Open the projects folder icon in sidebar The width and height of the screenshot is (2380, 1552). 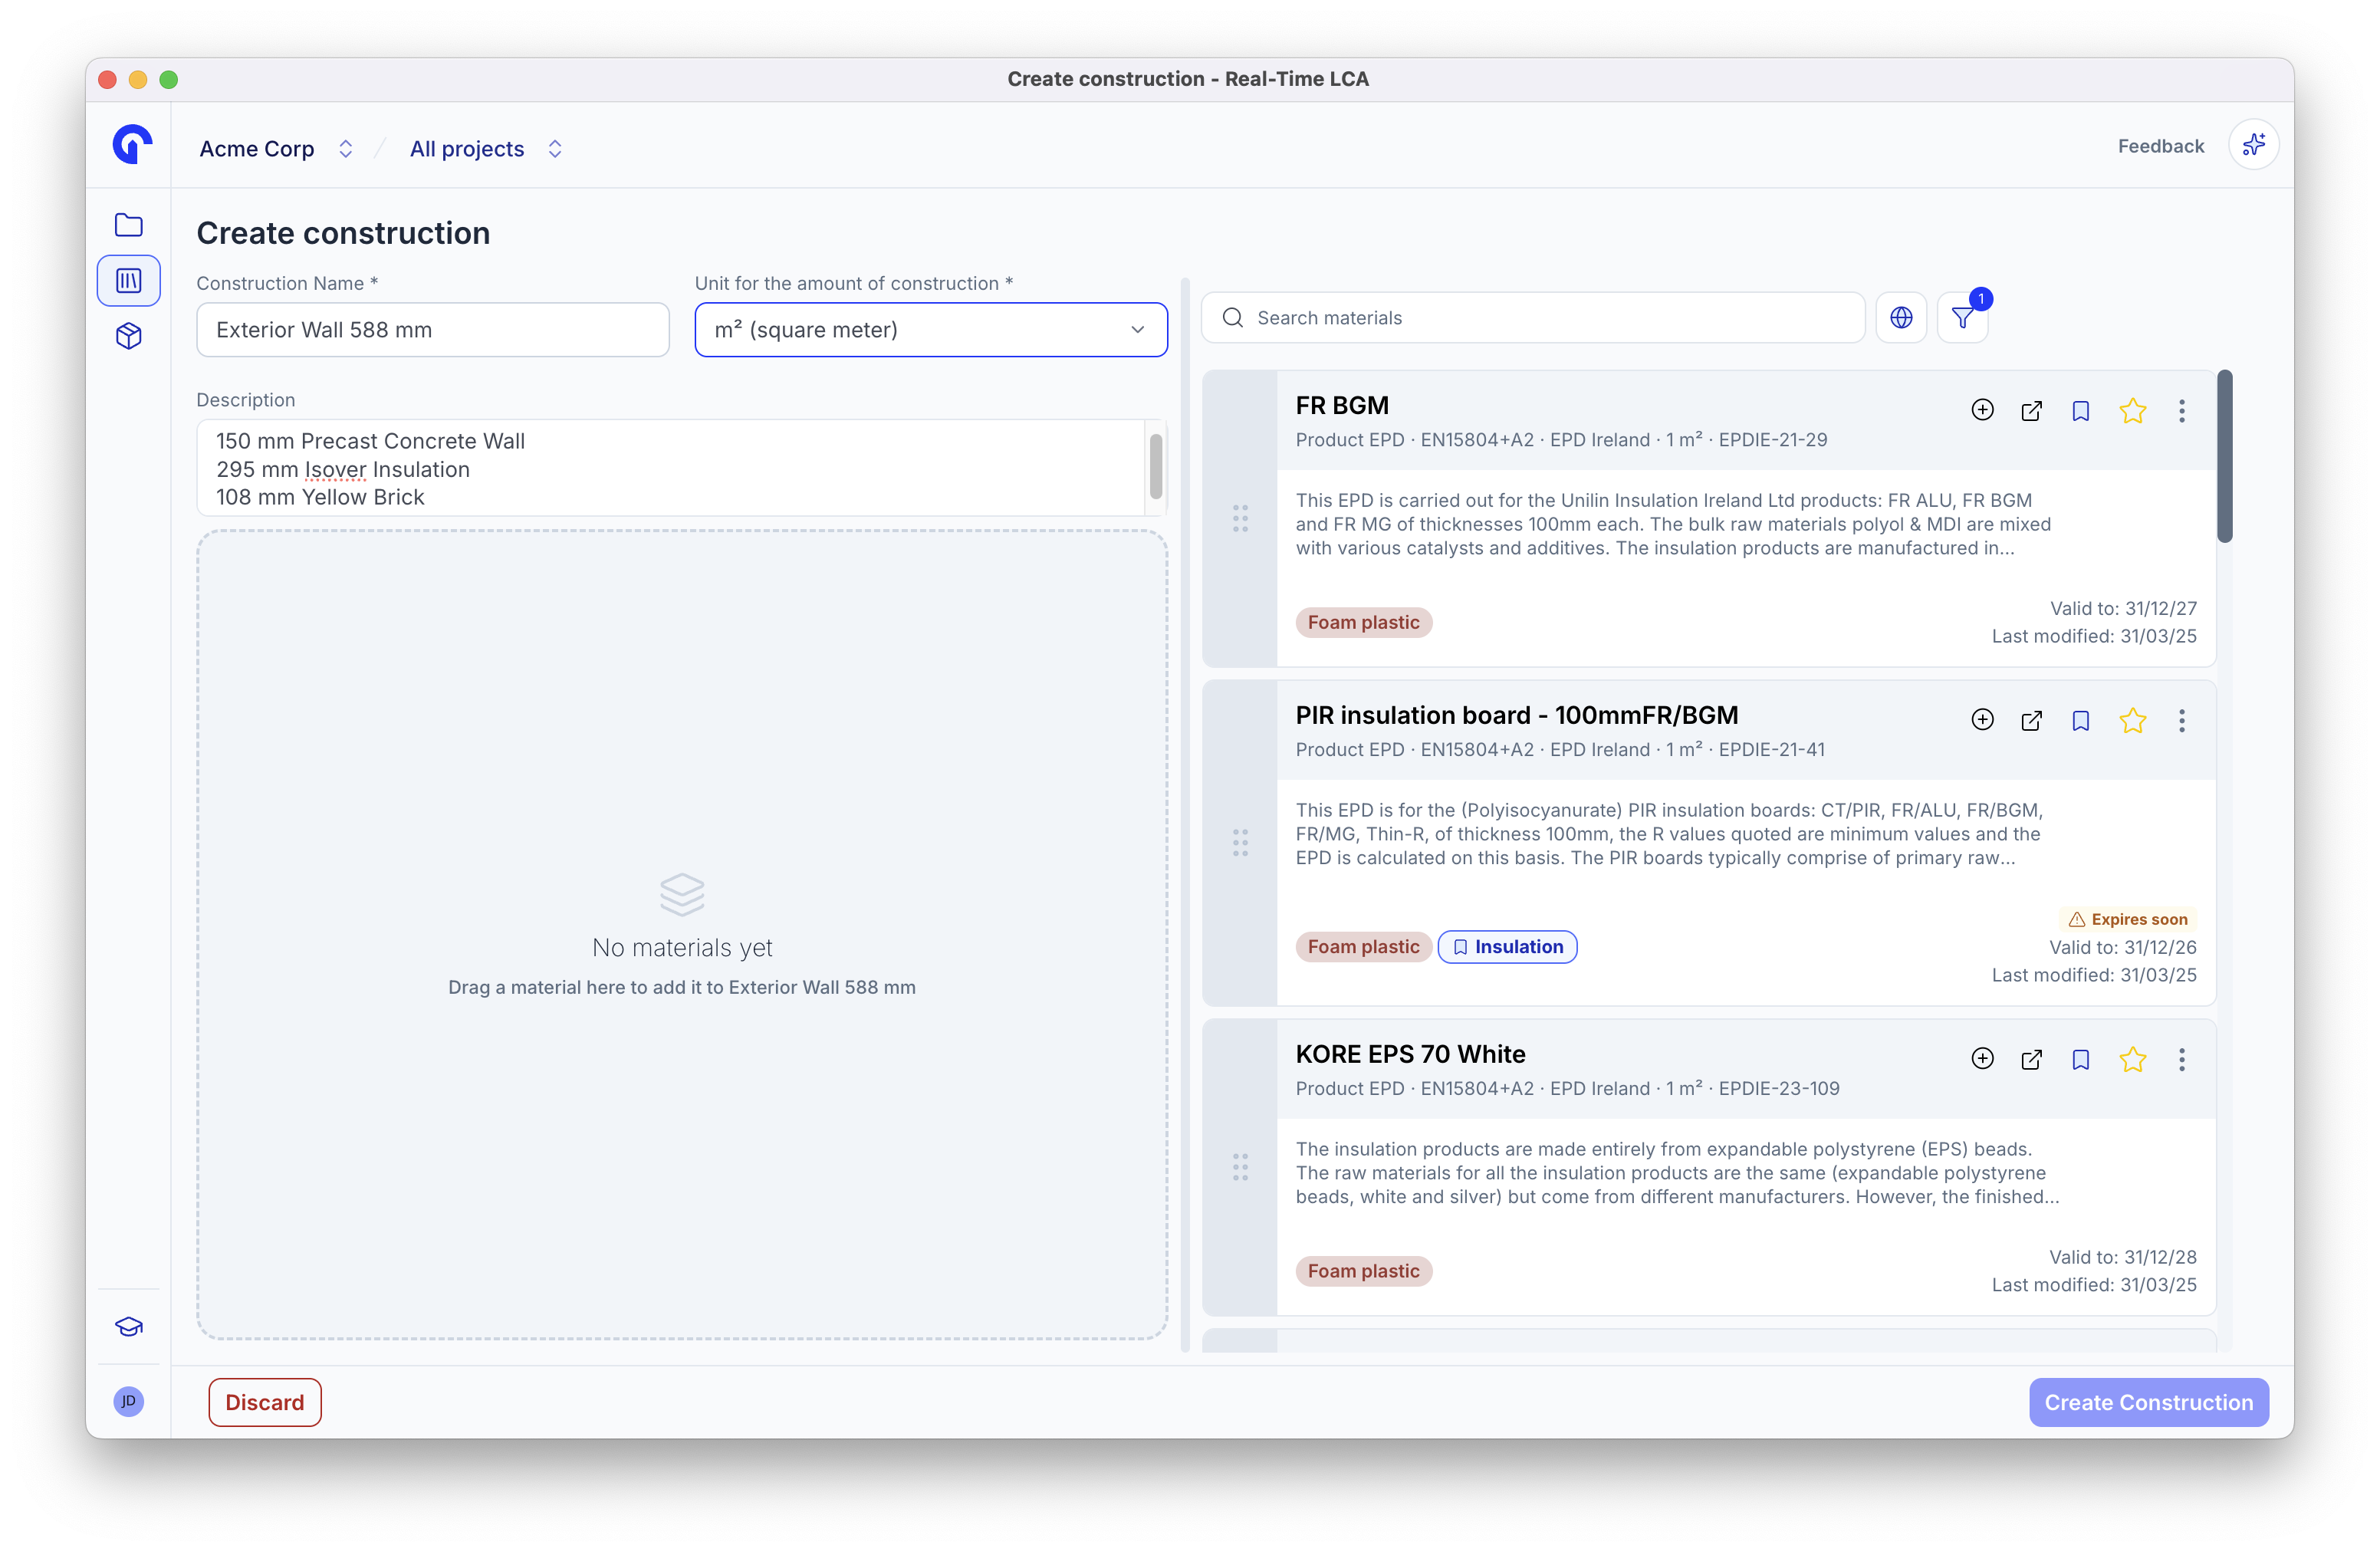click(129, 225)
